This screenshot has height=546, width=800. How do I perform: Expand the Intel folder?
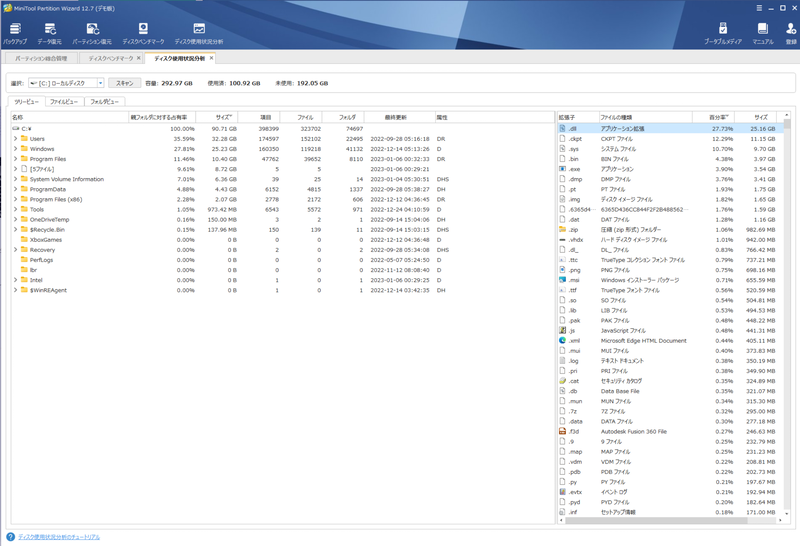pos(15,280)
